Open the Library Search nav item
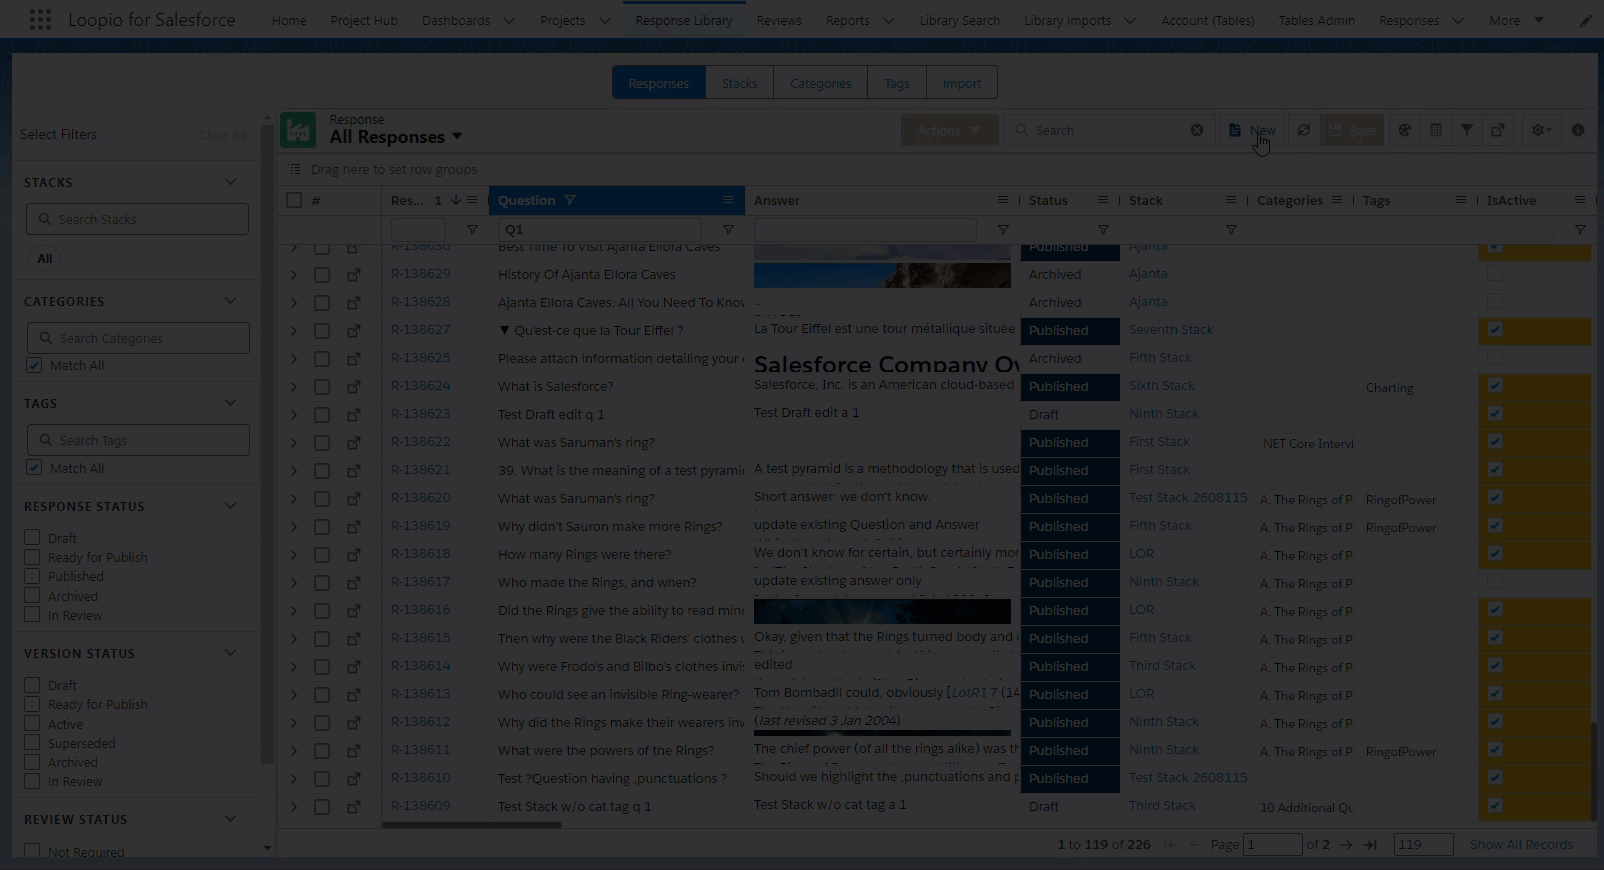 [x=960, y=20]
